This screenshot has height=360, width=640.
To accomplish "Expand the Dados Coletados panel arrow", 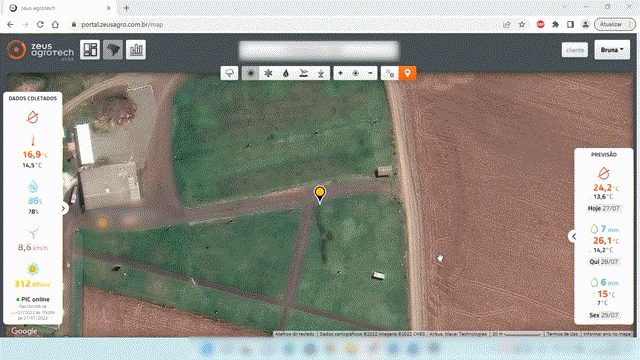I will [63, 209].
